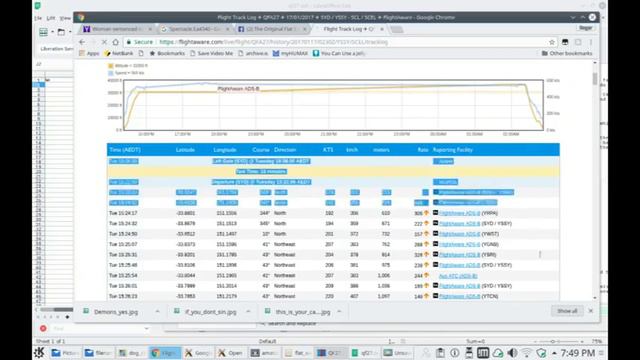Click the 7:49 PM clock
Viewport: 640px width, 360px height.
[x=577, y=353]
